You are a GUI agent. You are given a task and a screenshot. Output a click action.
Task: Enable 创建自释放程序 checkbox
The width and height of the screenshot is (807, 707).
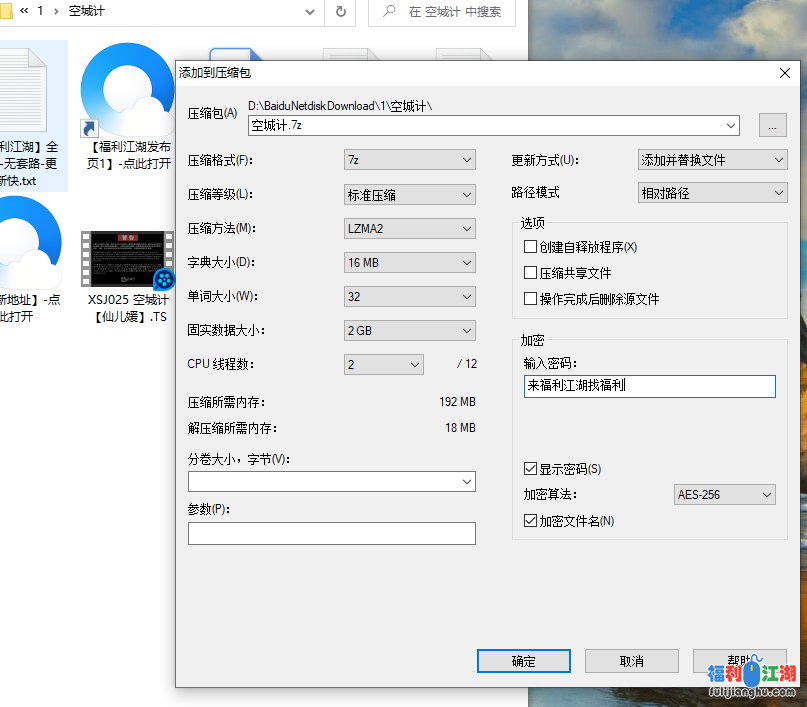point(531,247)
